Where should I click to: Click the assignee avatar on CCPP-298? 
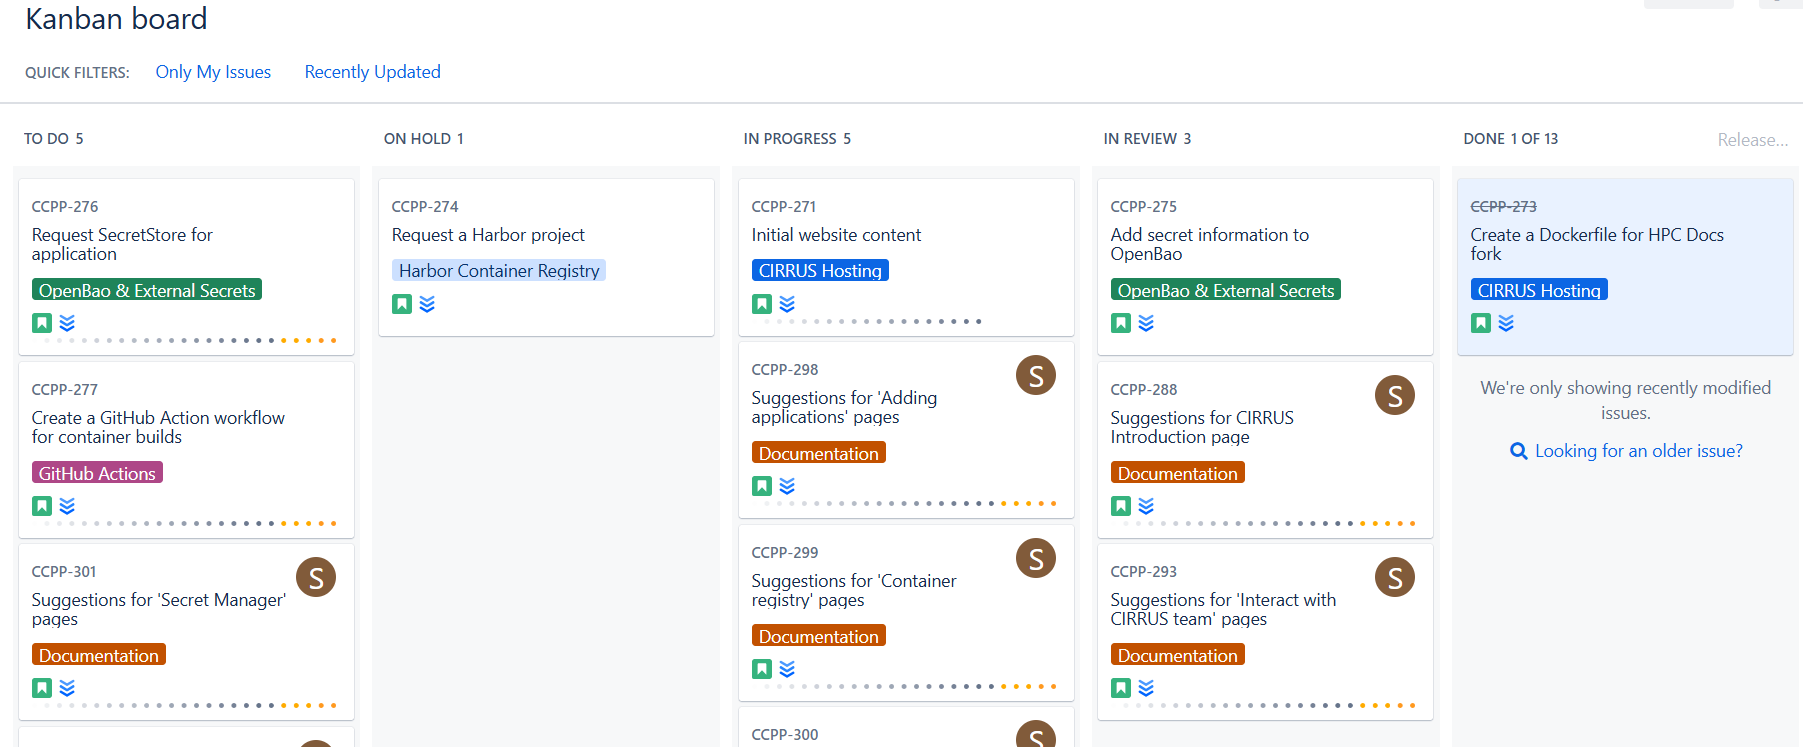(x=1035, y=376)
